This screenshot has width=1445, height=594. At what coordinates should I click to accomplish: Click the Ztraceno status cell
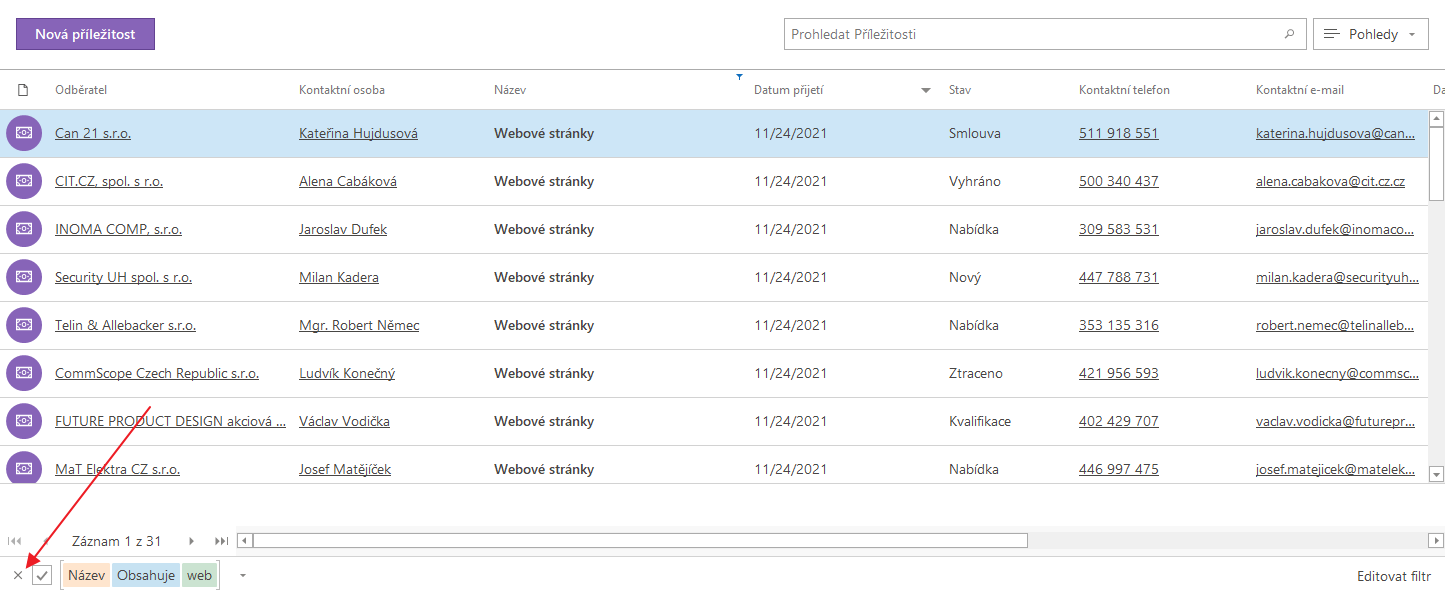coord(976,374)
